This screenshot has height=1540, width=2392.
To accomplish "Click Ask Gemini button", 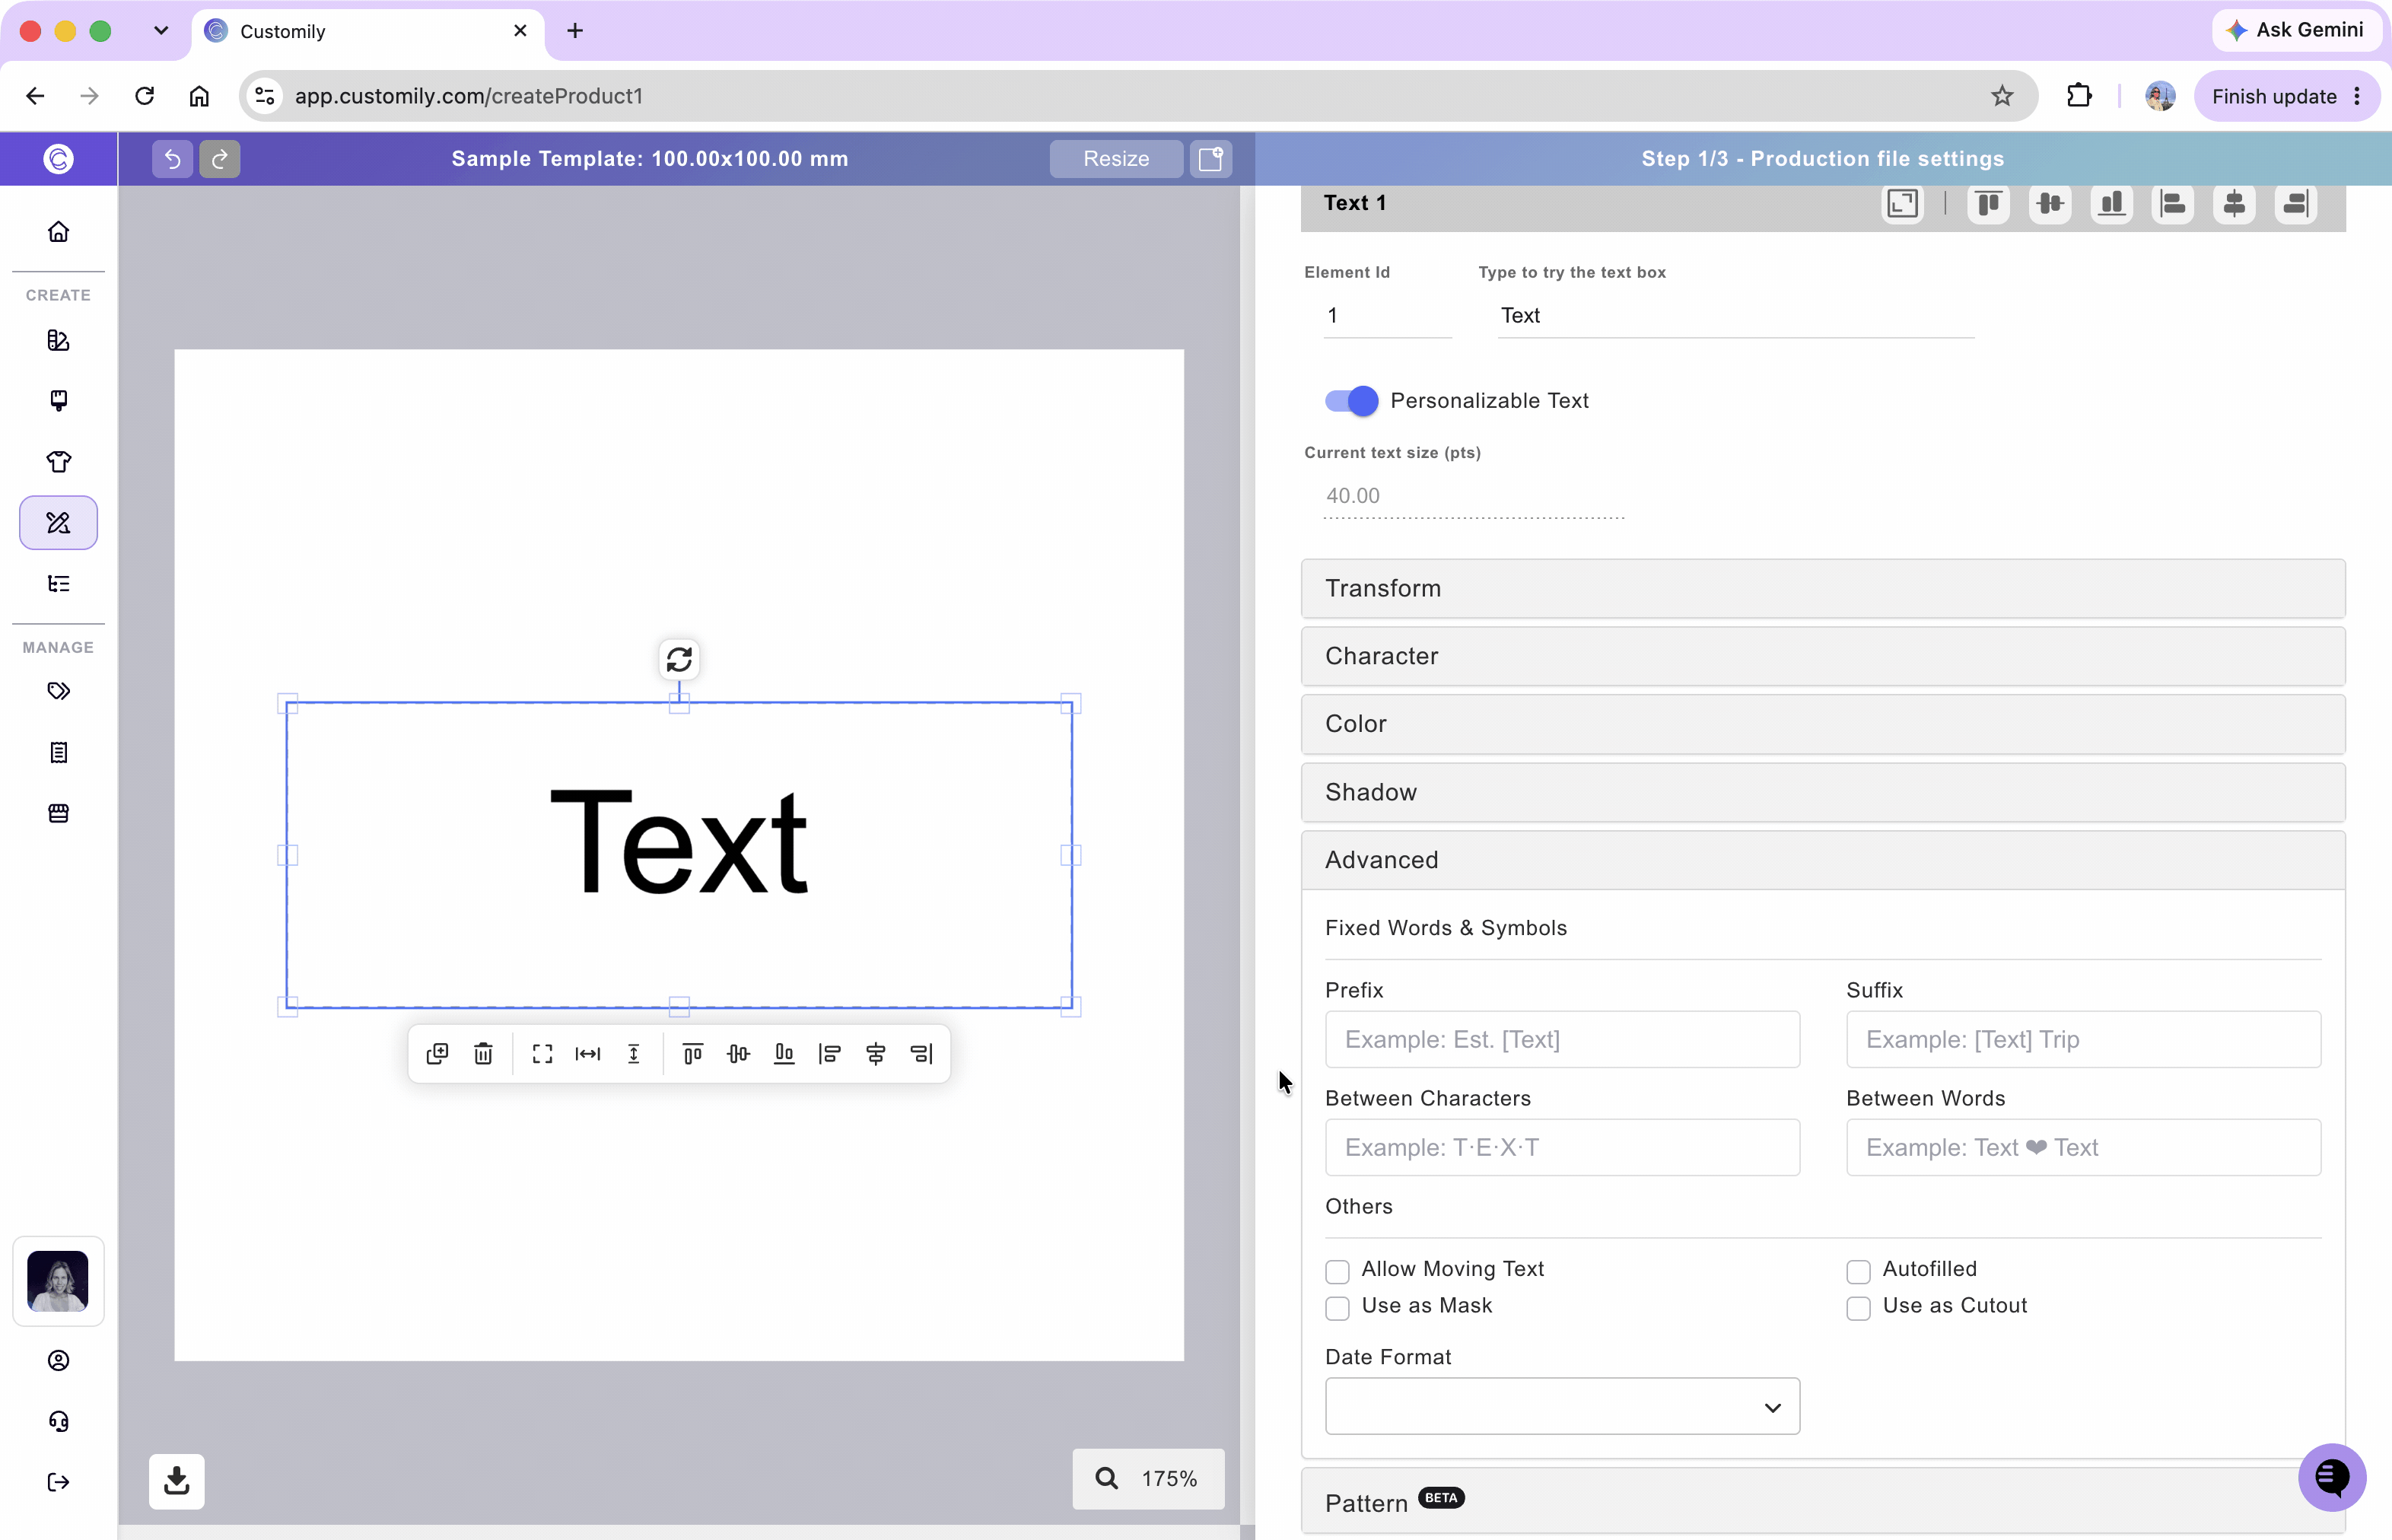I will pyautogui.click(x=2296, y=30).
